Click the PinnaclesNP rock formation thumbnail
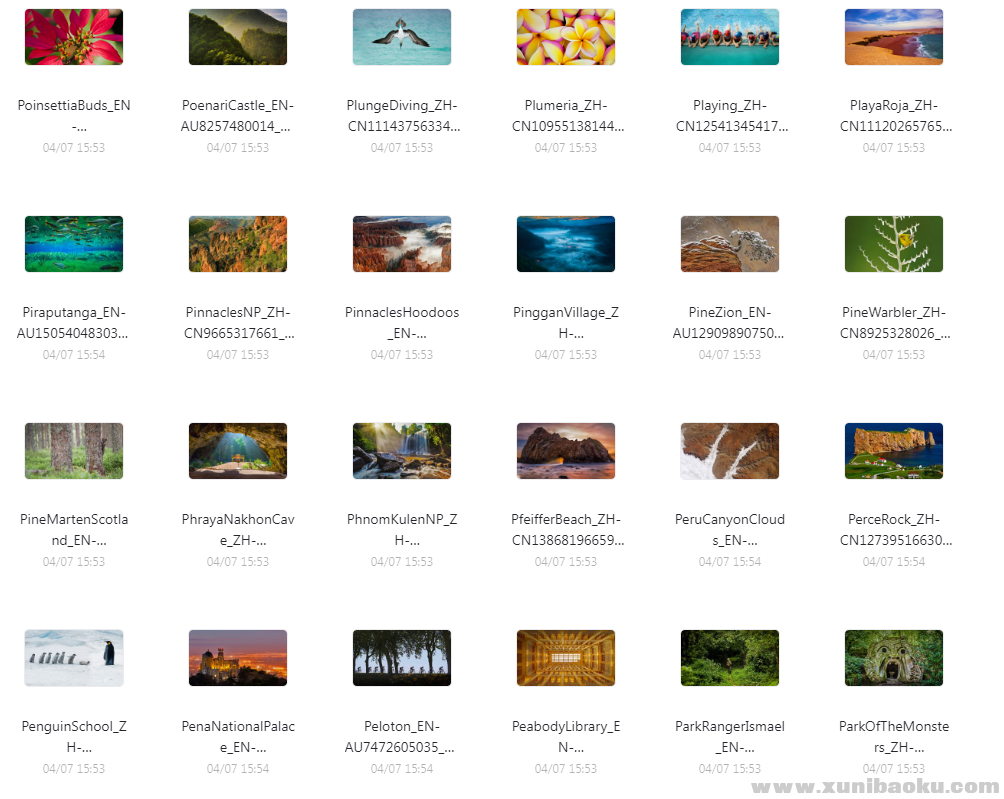The height and width of the screenshot is (799, 1004). pos(238,244)
